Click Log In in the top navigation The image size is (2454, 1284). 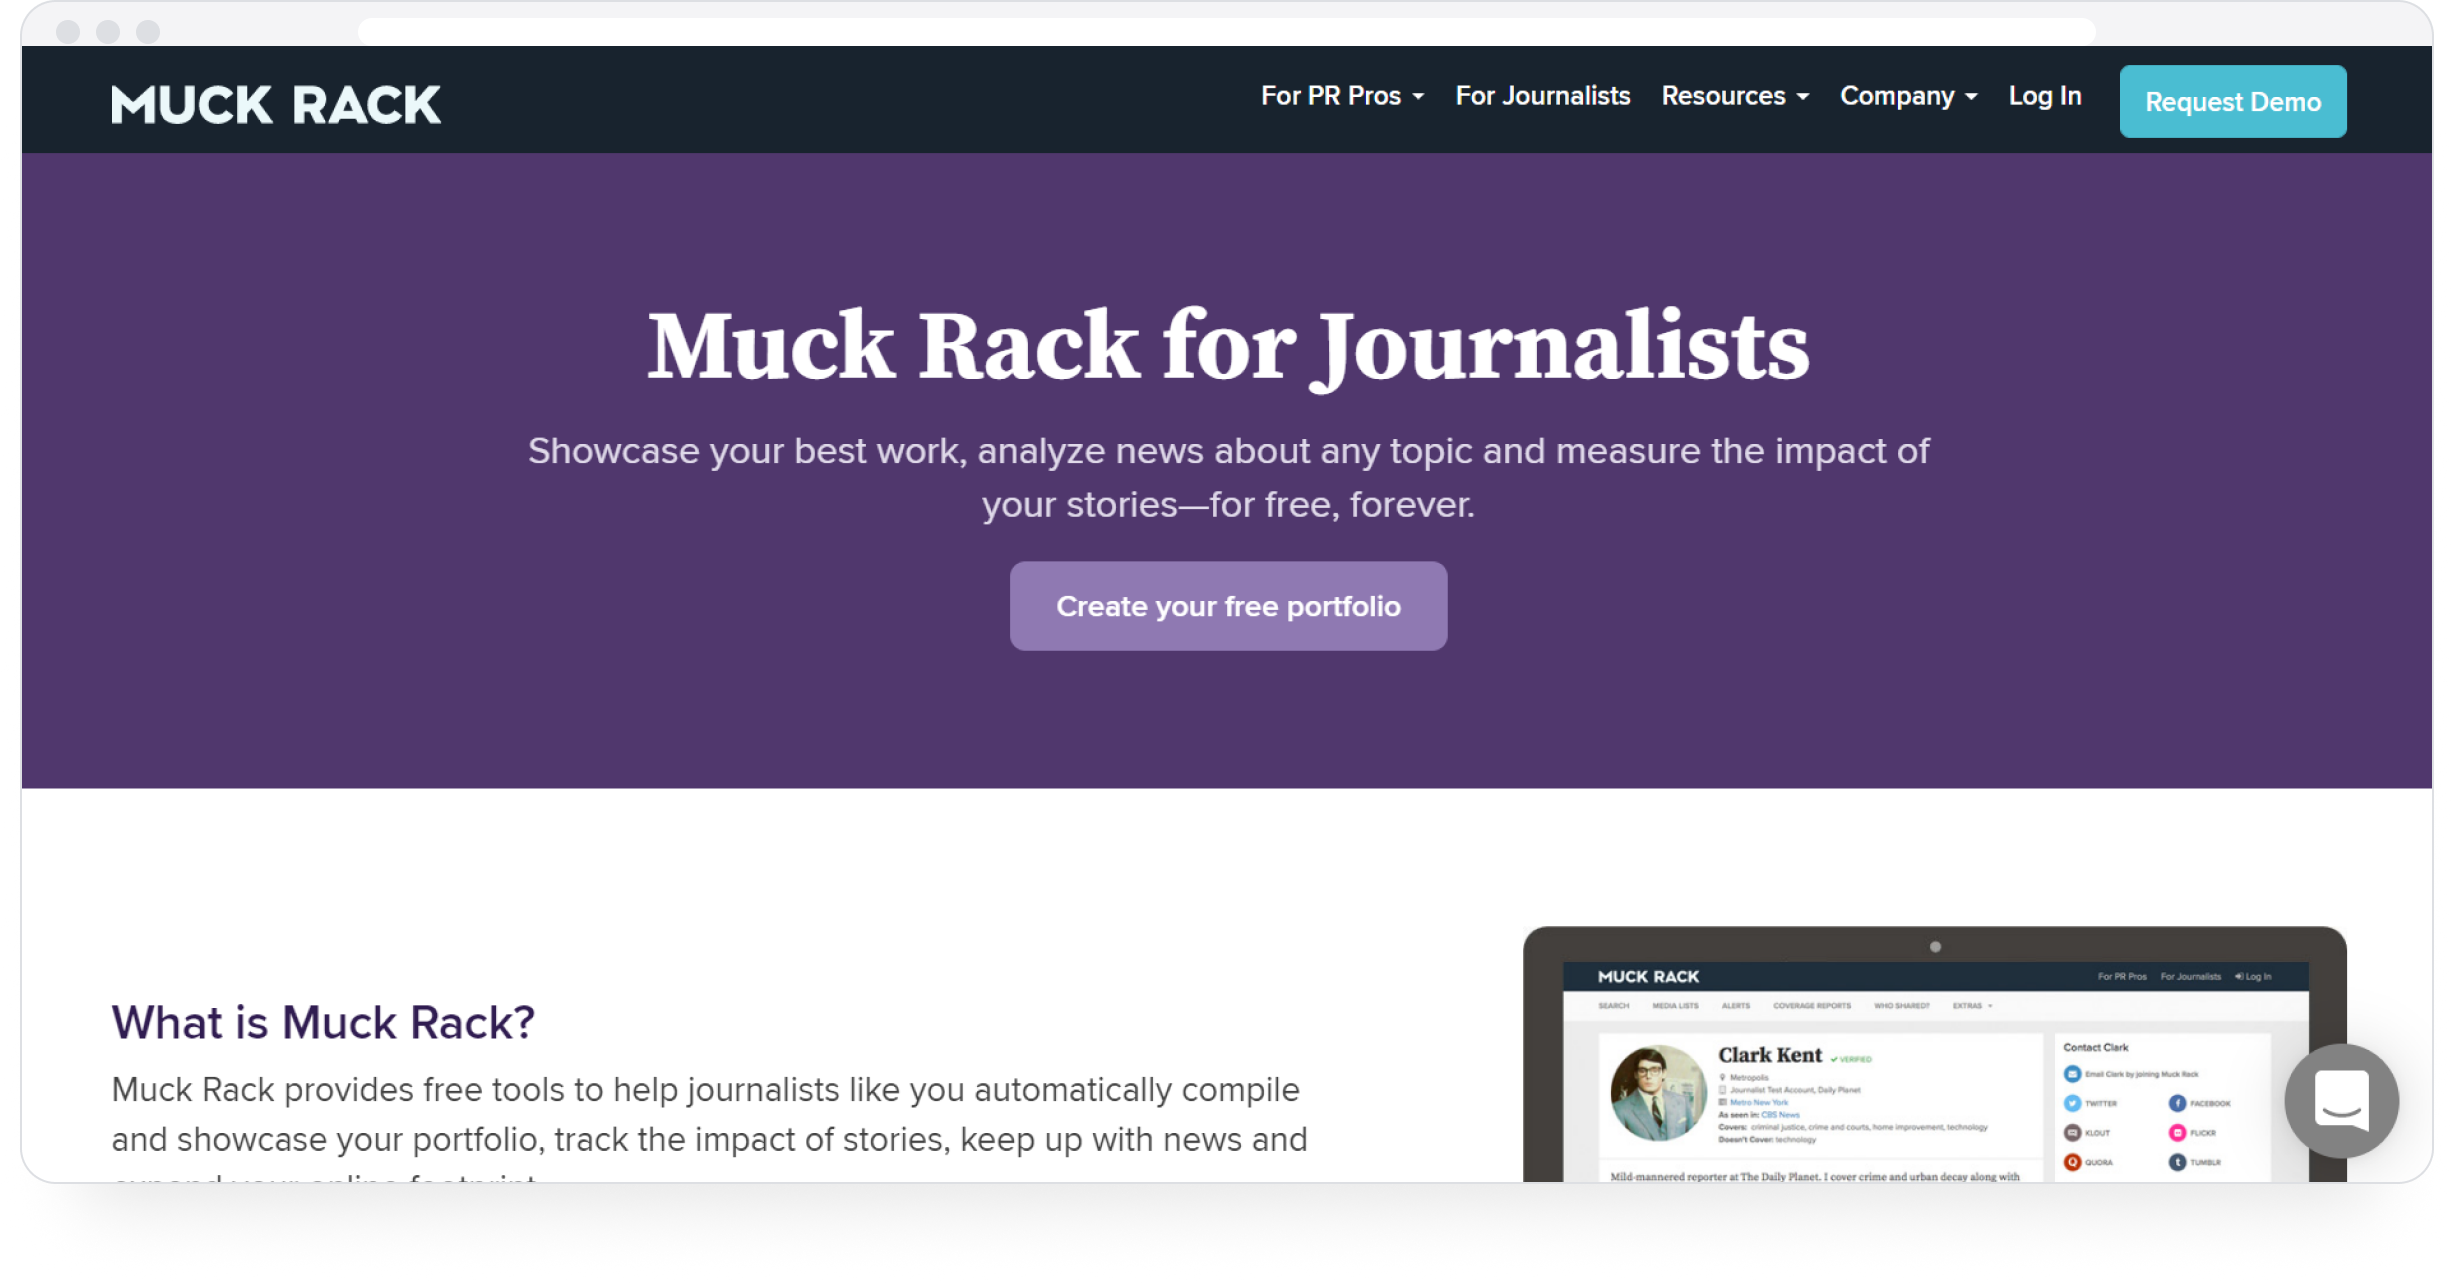tap(2045, 96)
